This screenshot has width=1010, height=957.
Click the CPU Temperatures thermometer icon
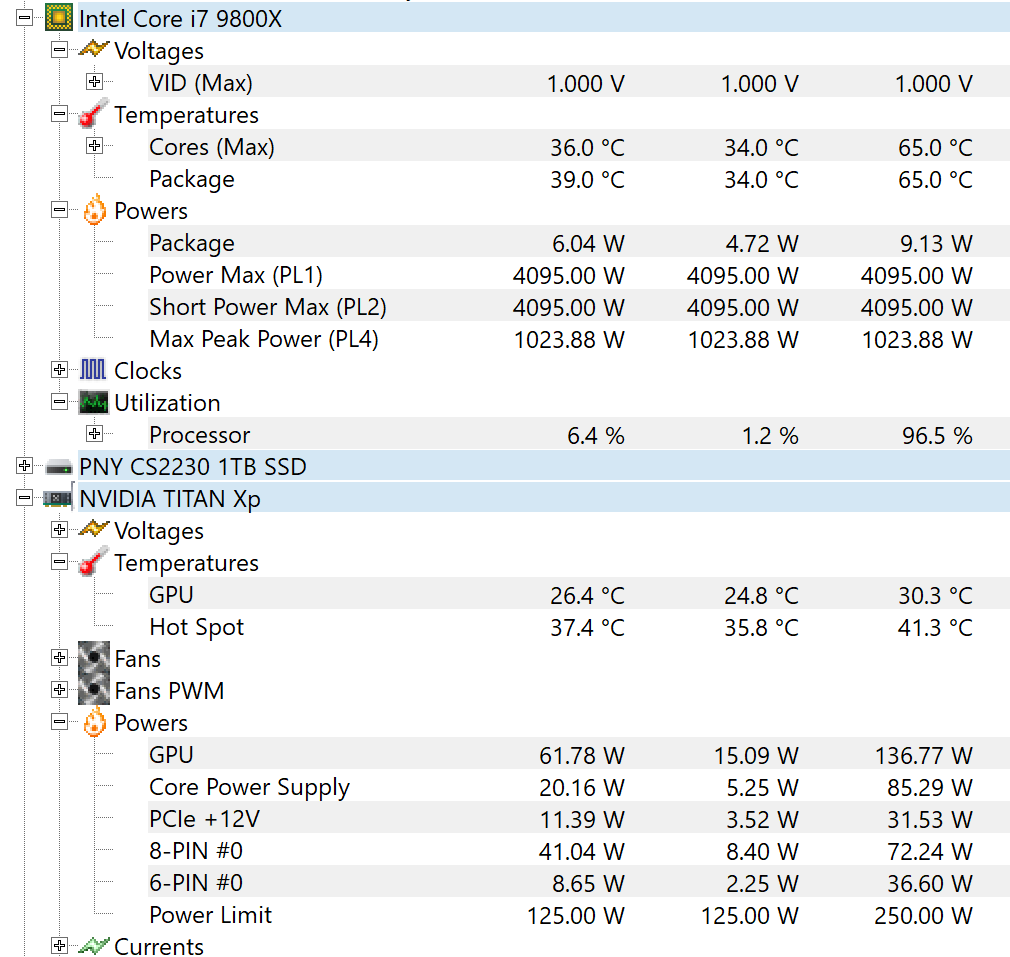93,113
